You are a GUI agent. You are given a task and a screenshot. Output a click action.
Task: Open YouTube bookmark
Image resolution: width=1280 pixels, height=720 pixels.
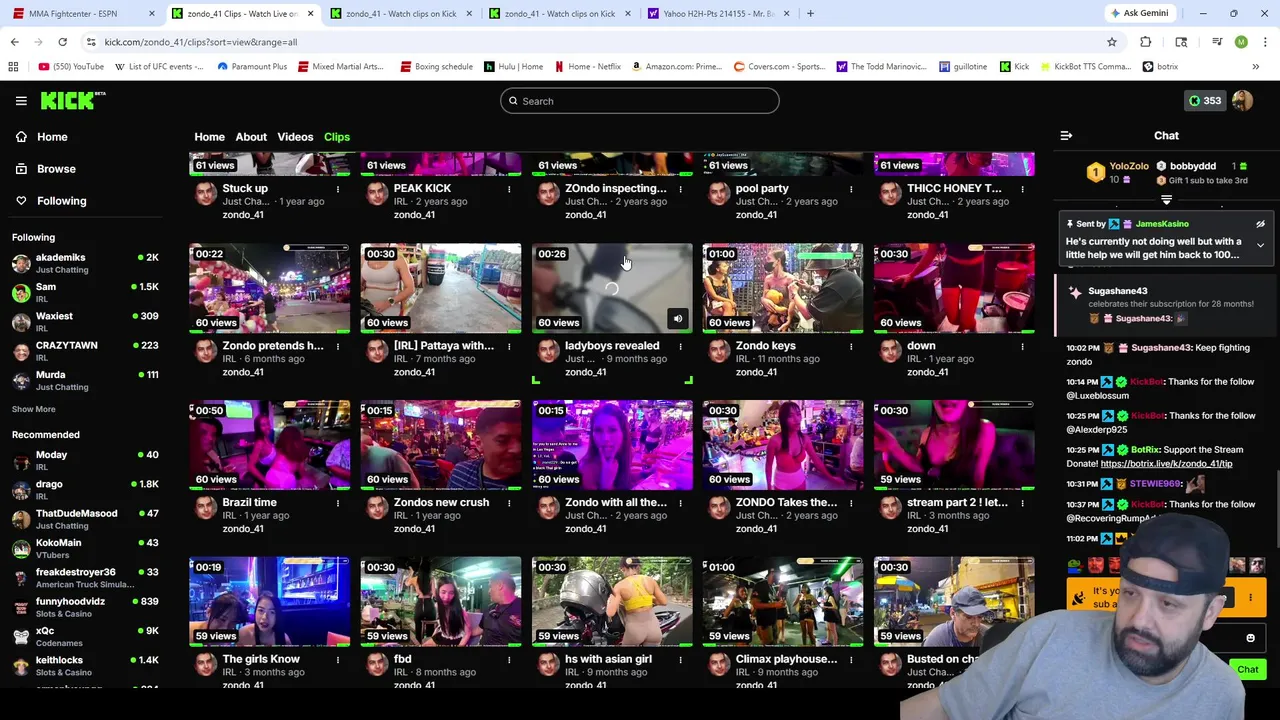[x=71, y=67]
